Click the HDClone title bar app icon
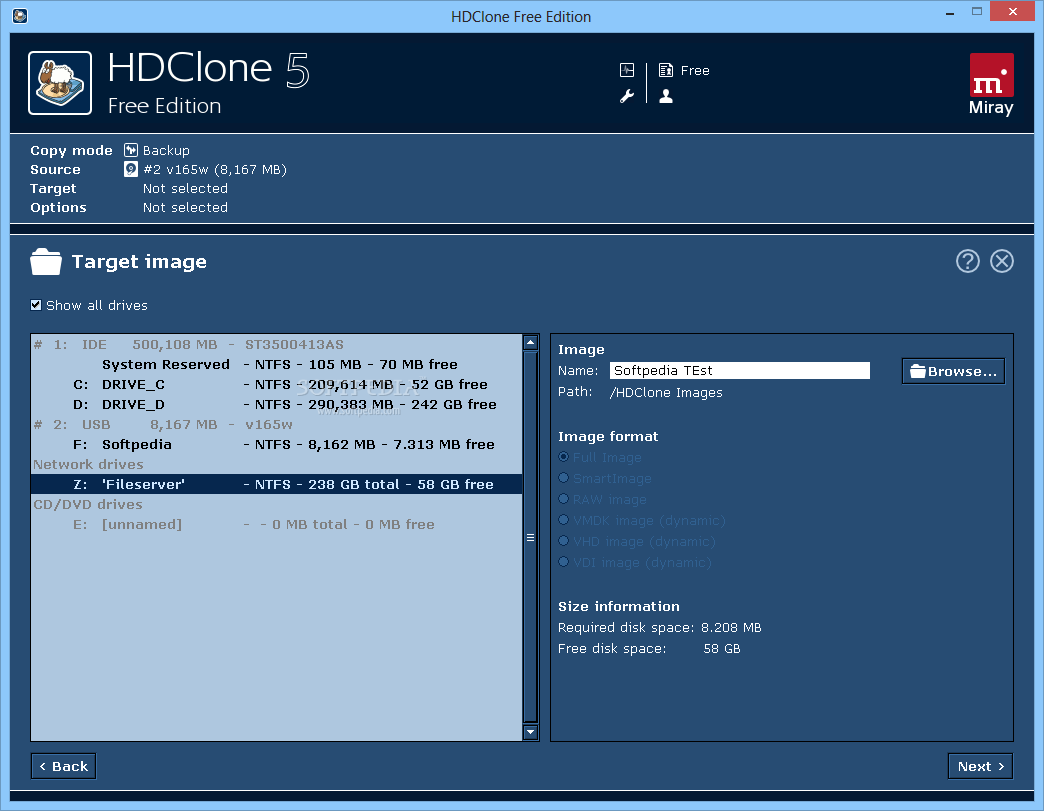 20,15
